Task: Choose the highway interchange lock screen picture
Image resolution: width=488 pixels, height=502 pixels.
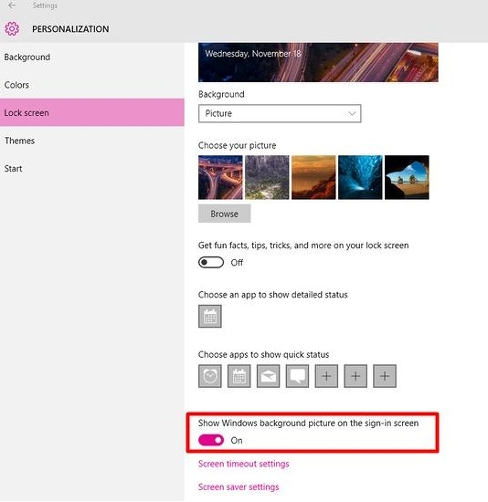Action: coord(220,177)
